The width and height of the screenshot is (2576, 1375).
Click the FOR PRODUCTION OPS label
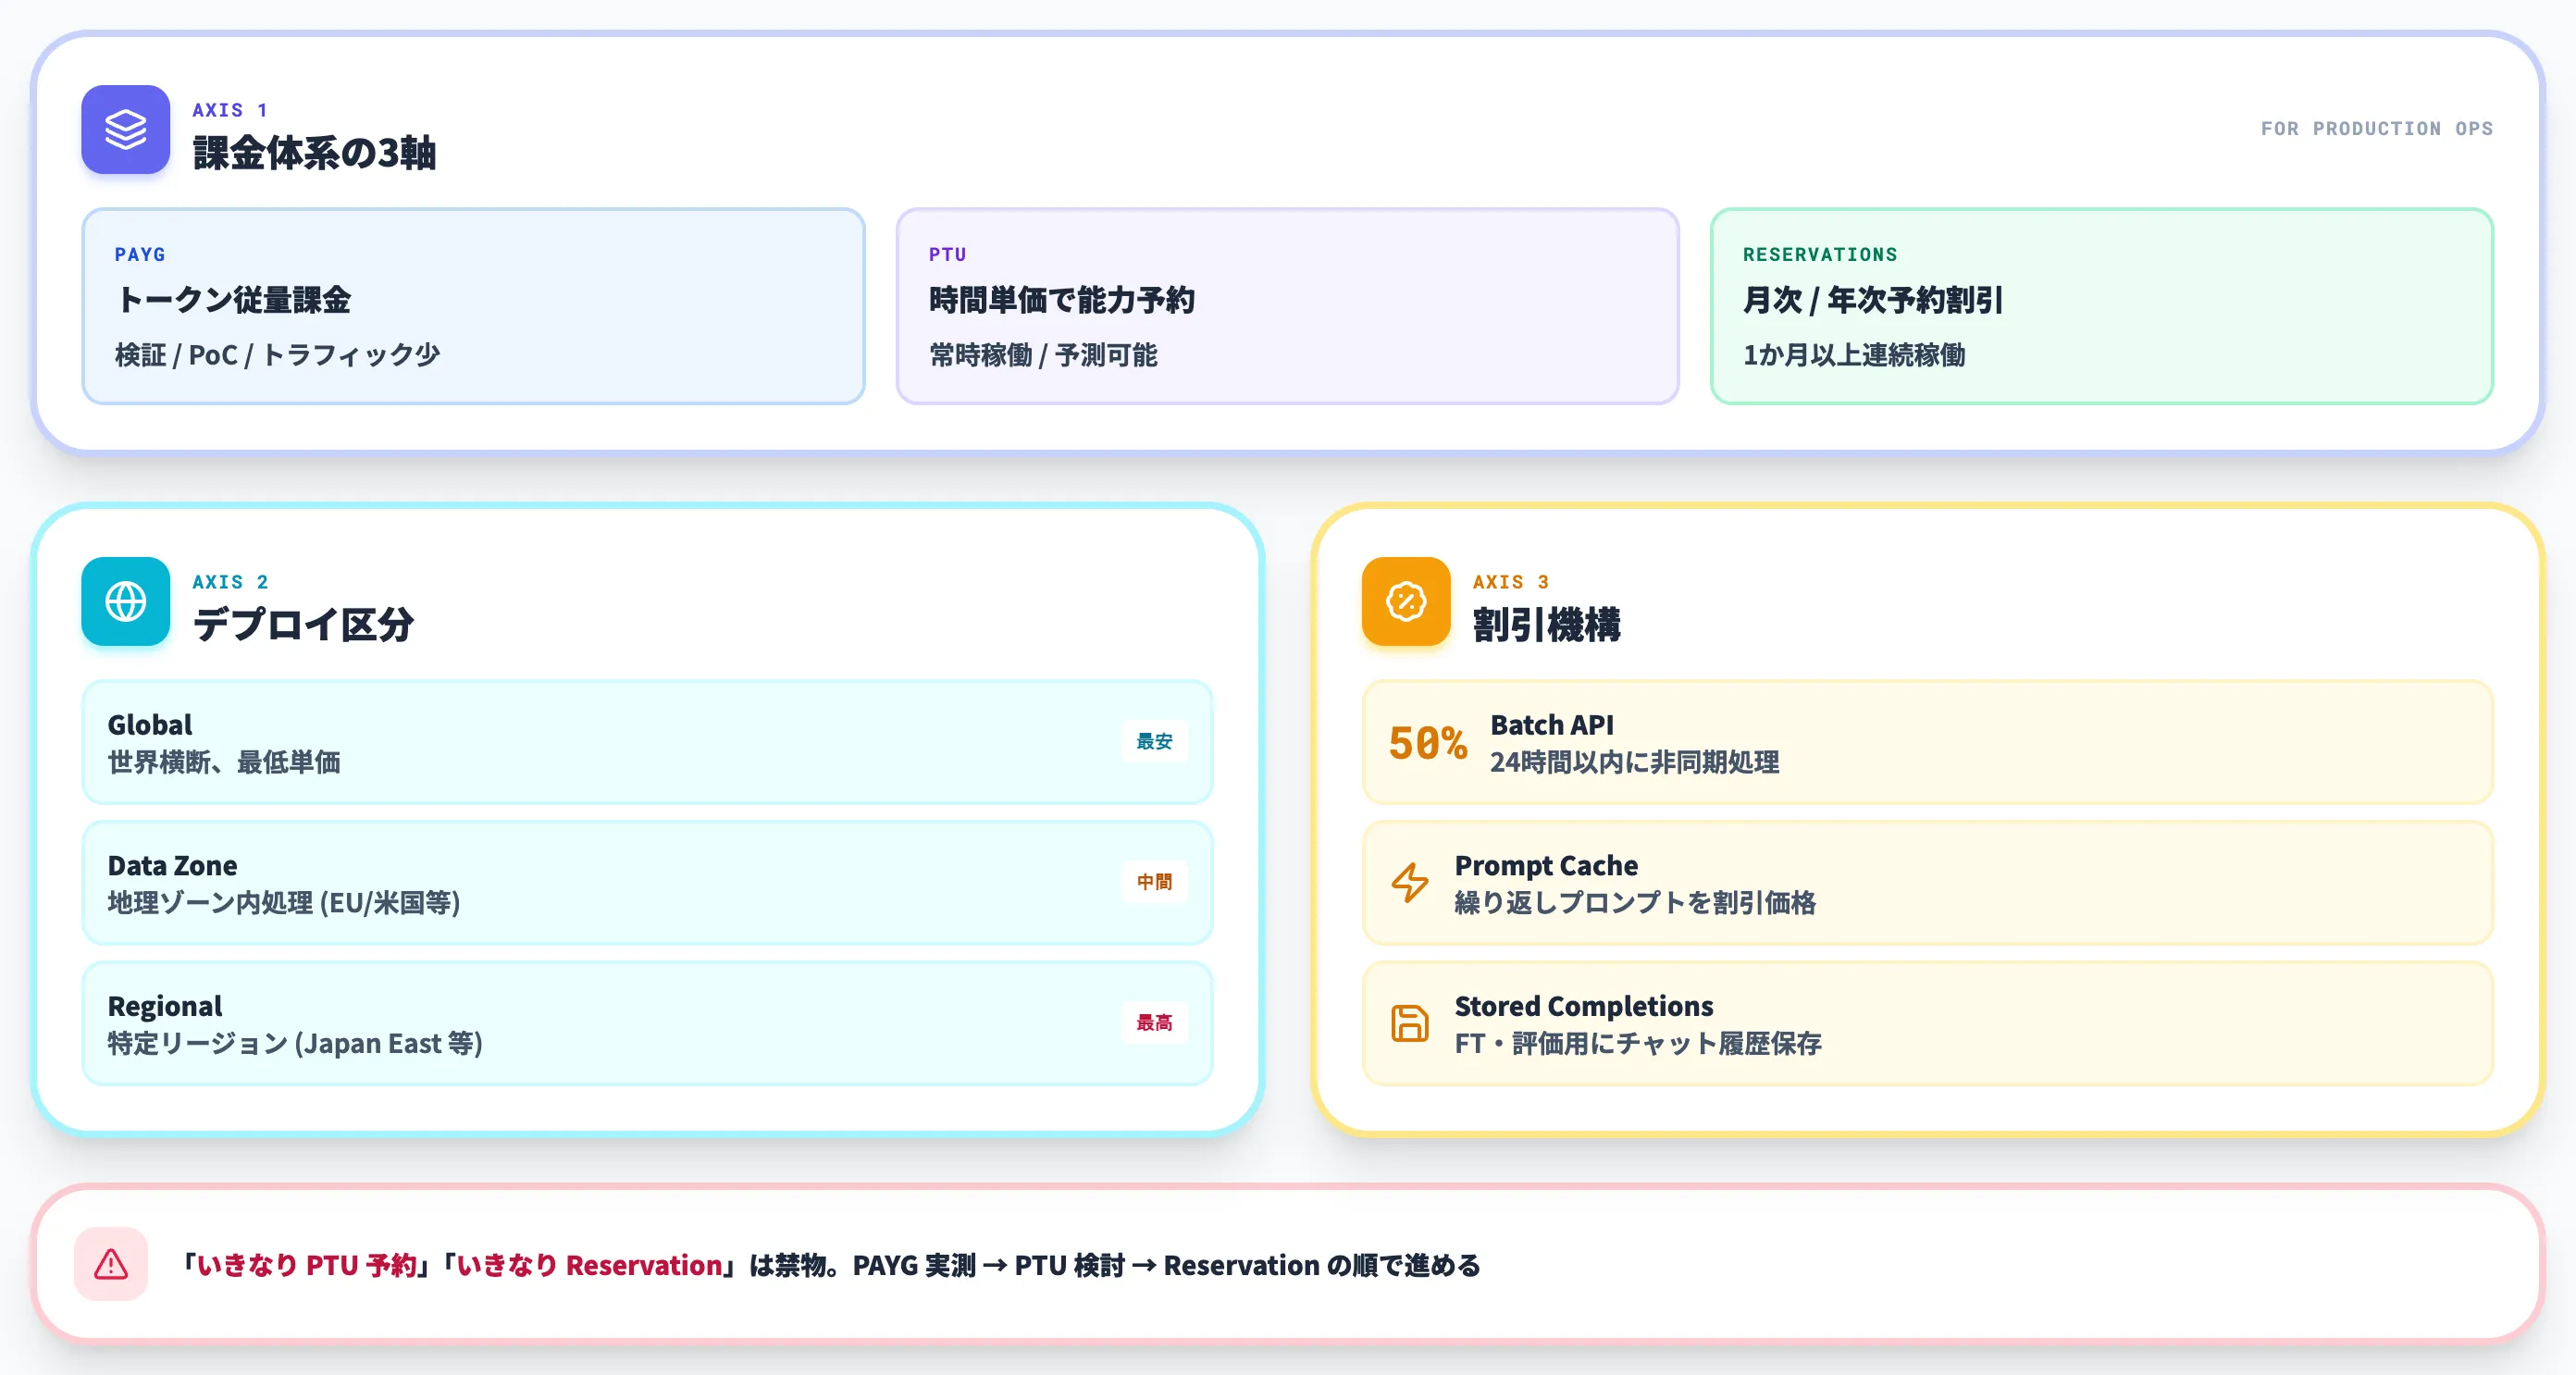(x=2377, y=129)
